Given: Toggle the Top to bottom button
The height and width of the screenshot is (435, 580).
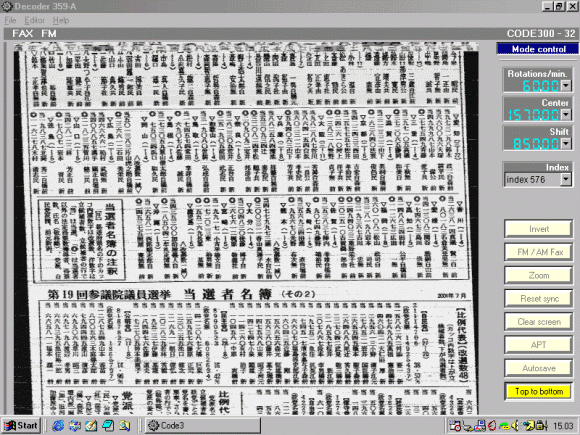Looking at the screenshot, I should tap(539, 391).
